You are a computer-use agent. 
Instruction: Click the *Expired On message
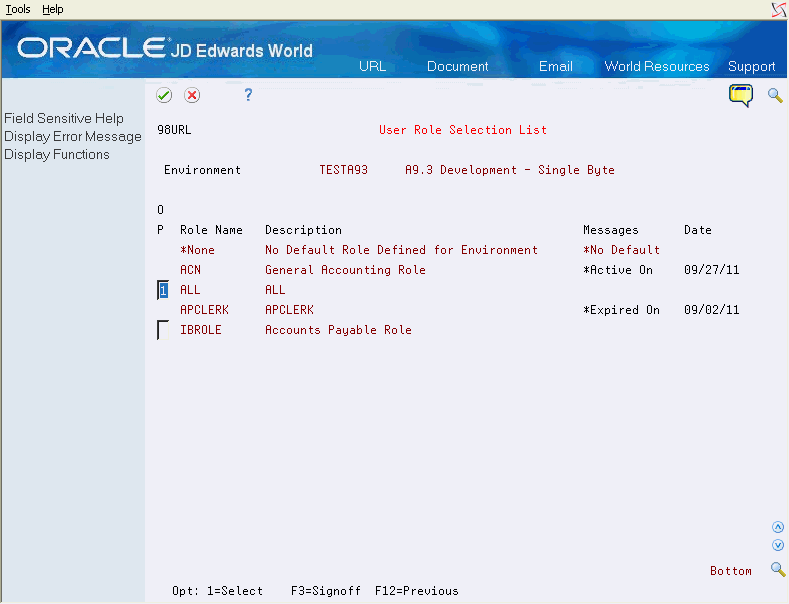coord(621,310)
